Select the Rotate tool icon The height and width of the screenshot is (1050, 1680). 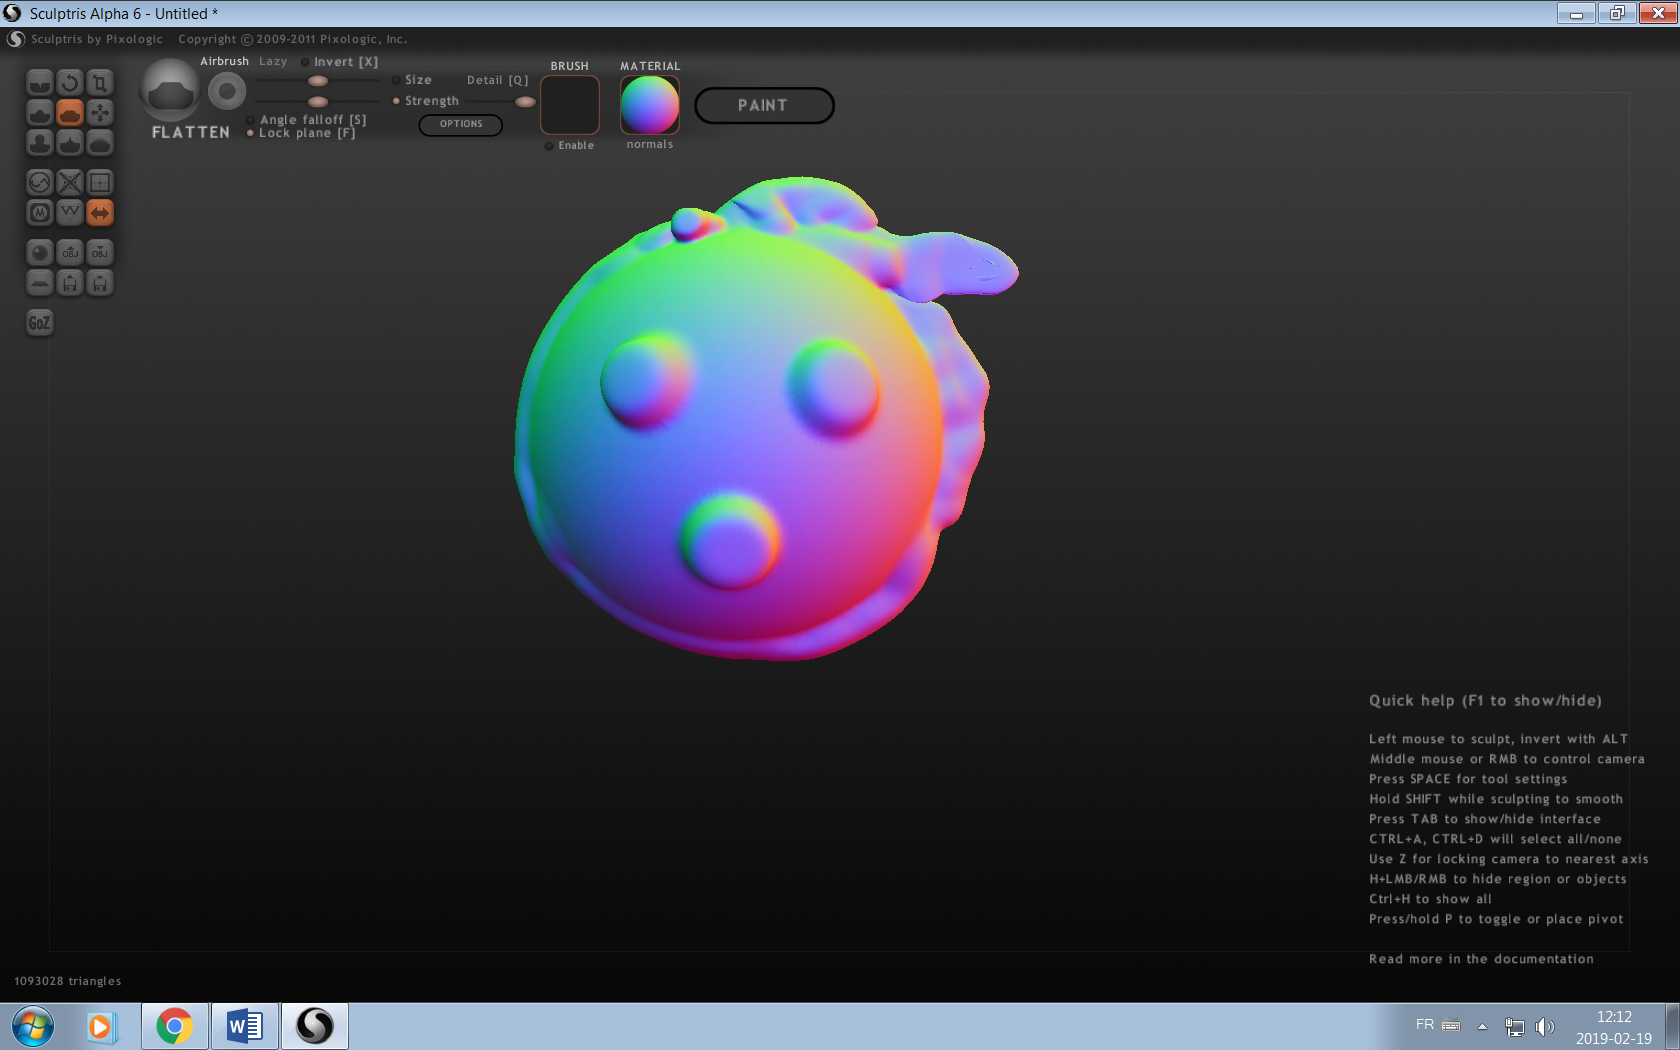coord(70,82)
